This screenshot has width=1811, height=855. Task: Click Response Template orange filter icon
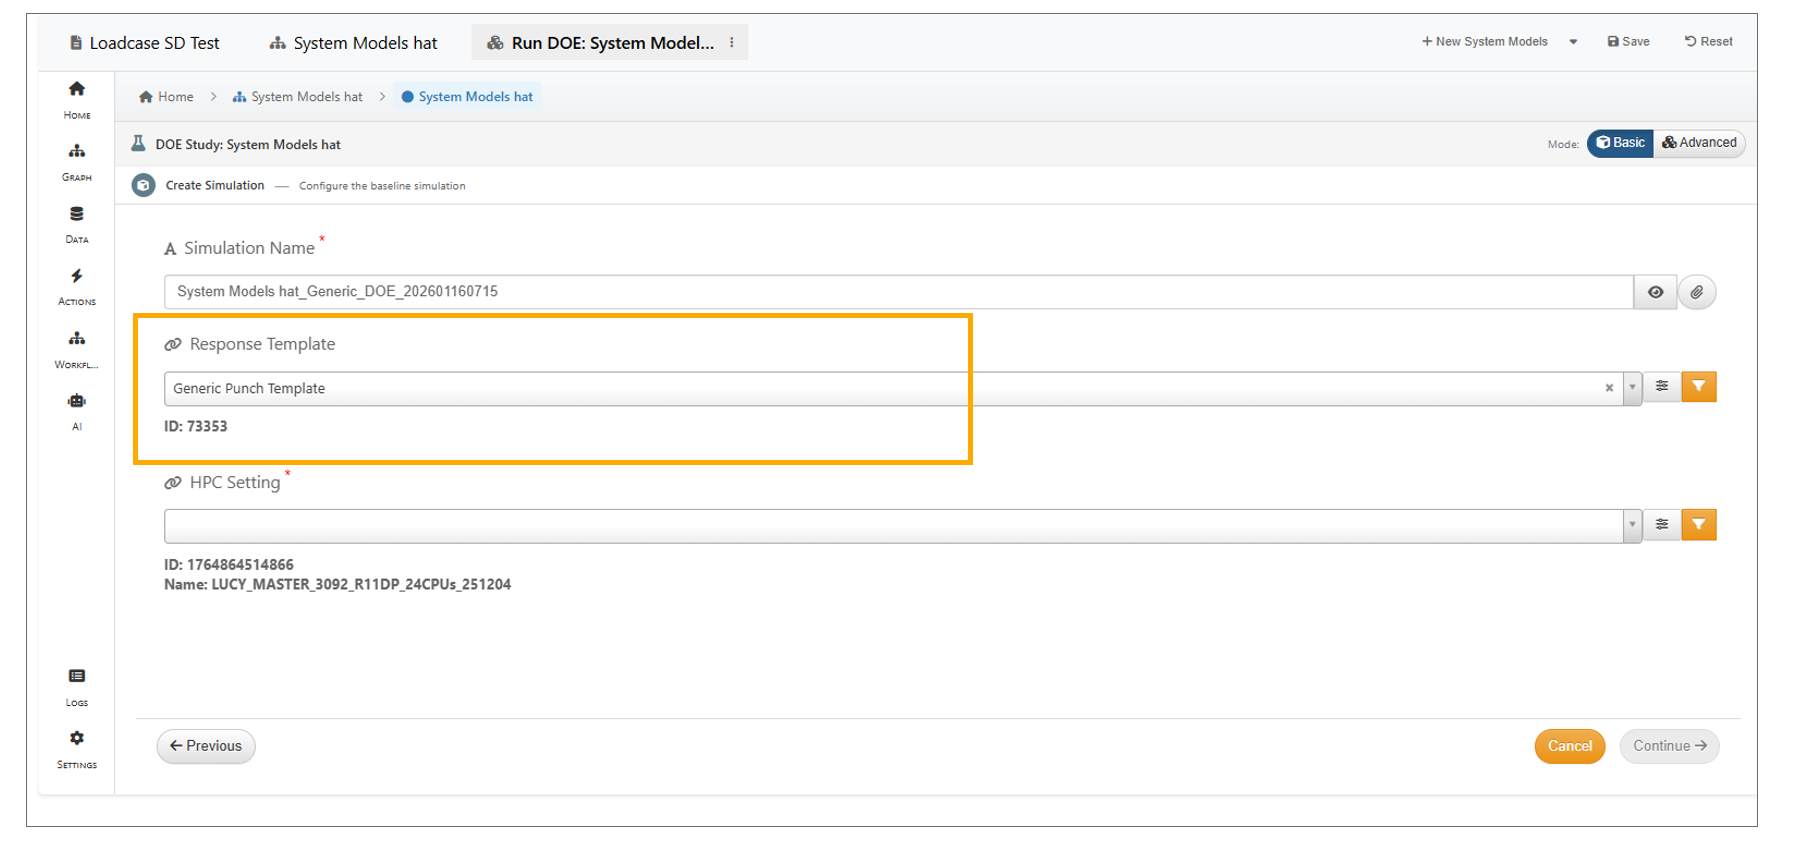tap(1698, 387)
